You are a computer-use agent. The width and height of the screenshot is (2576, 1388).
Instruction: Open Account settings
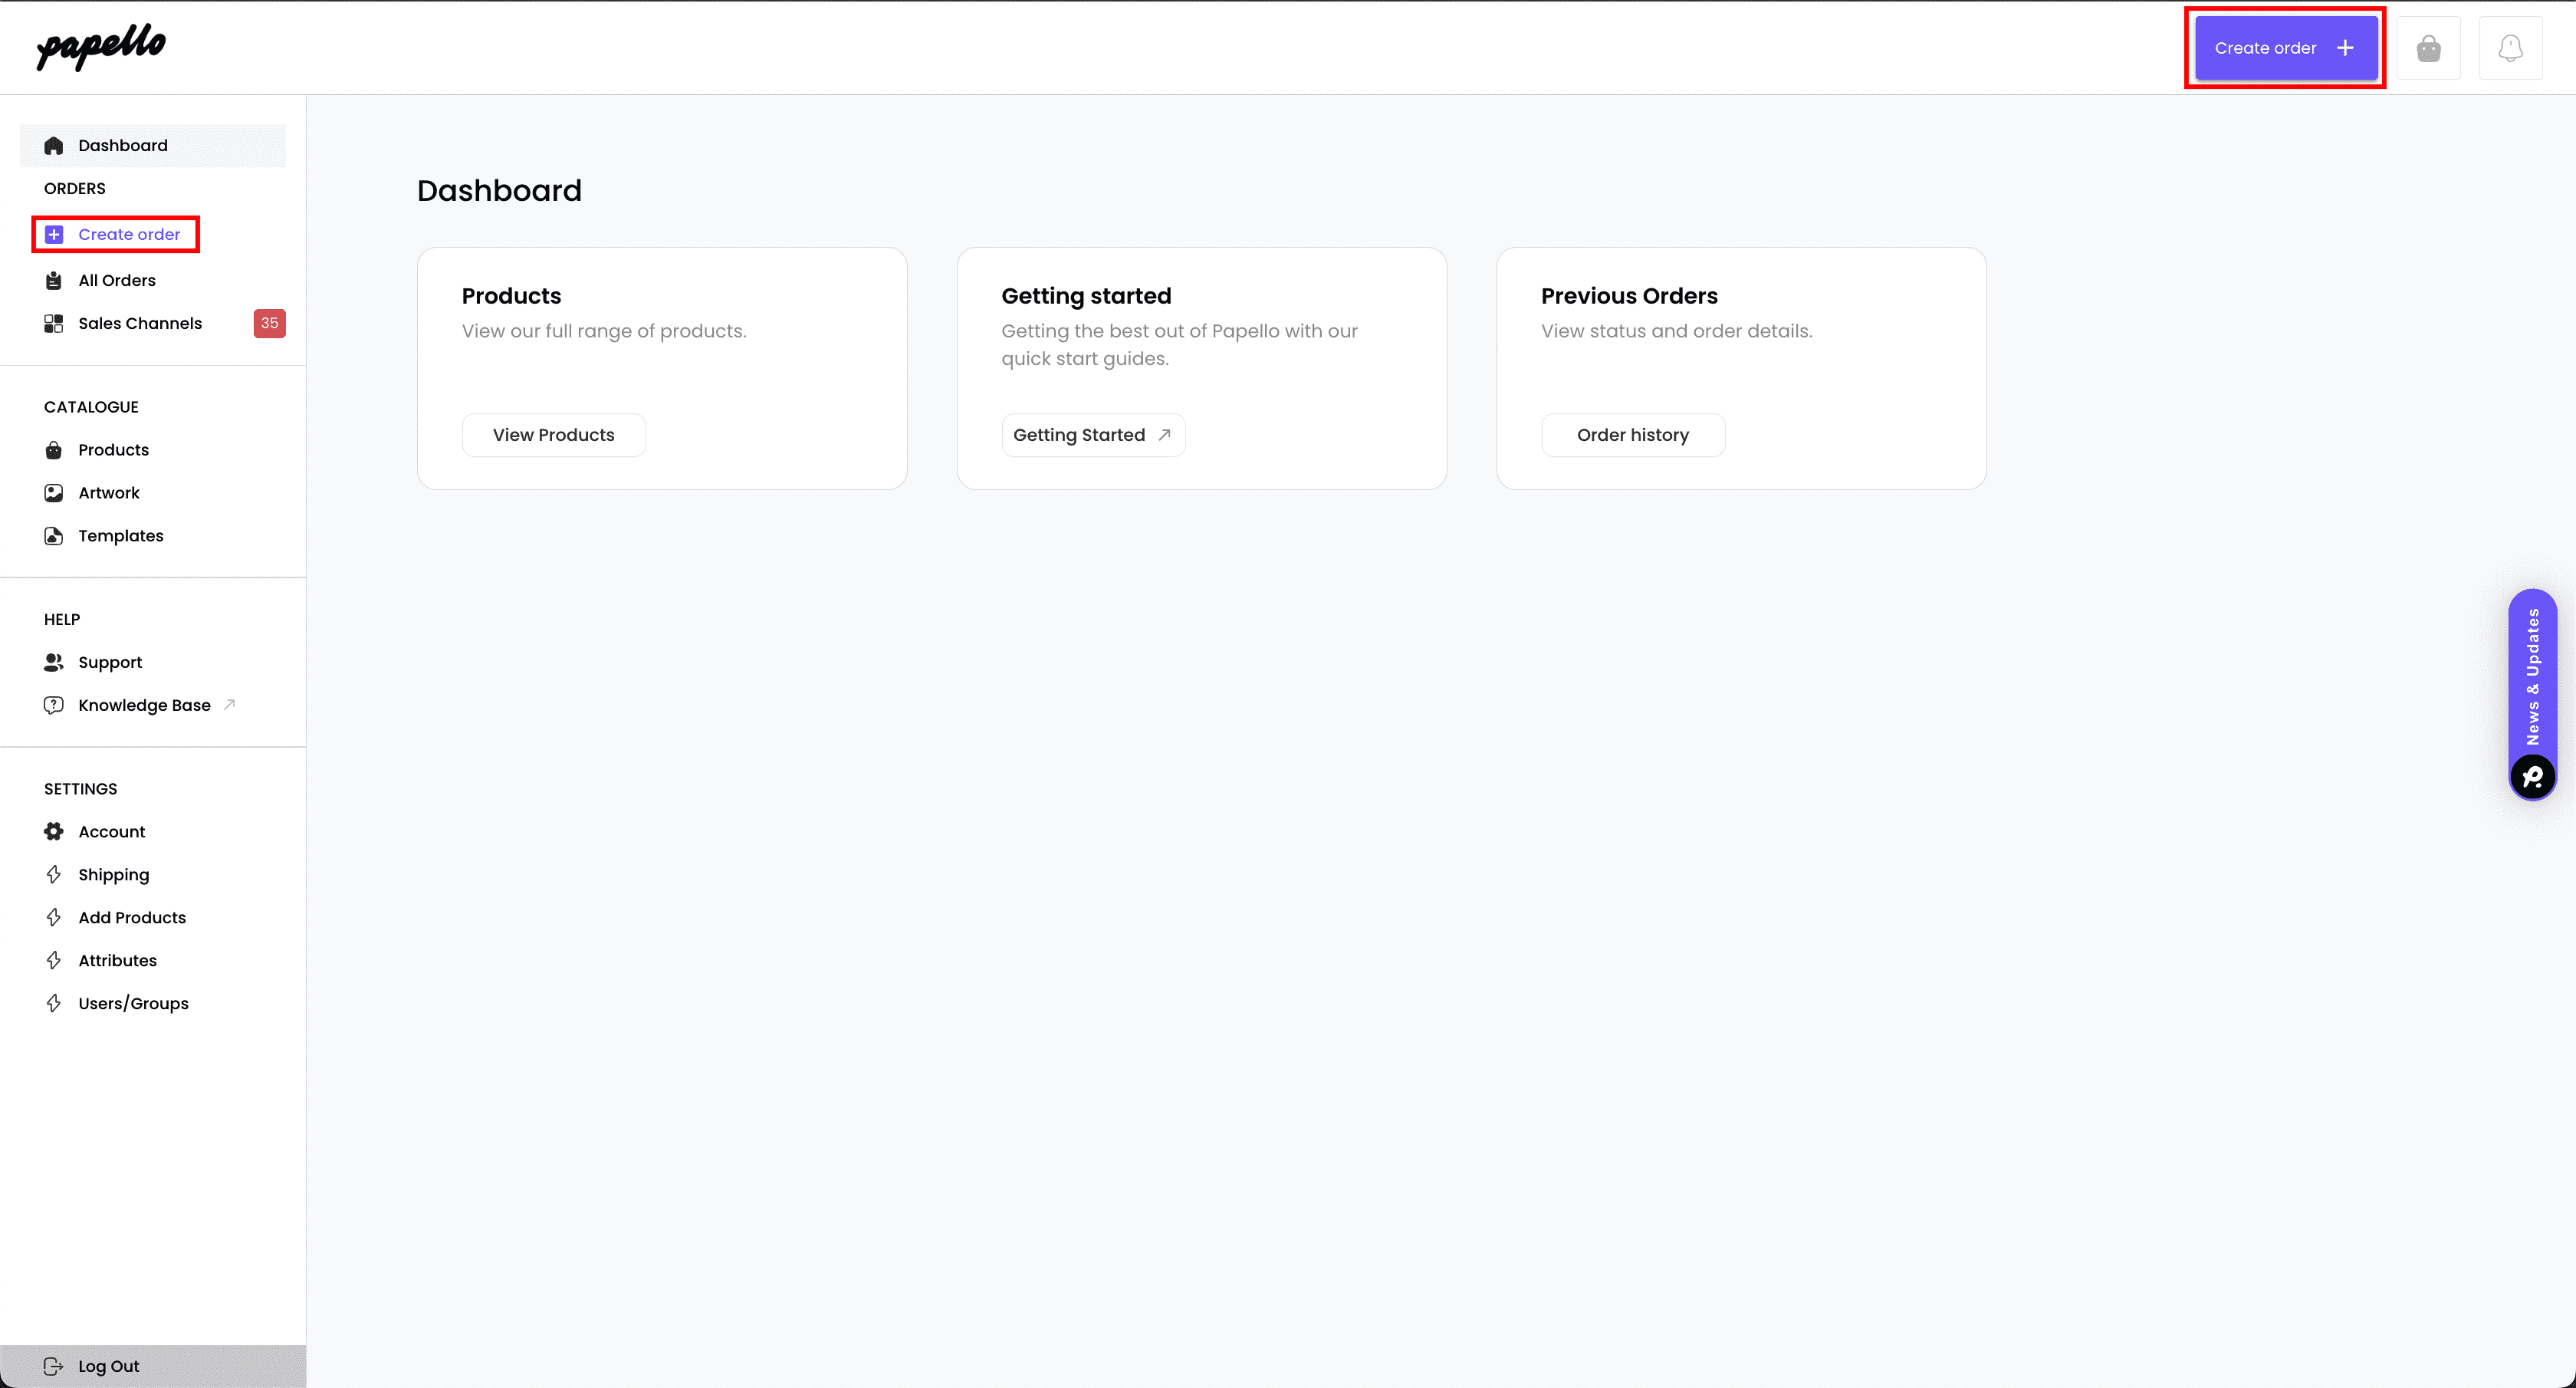click(x=112, y=832)
